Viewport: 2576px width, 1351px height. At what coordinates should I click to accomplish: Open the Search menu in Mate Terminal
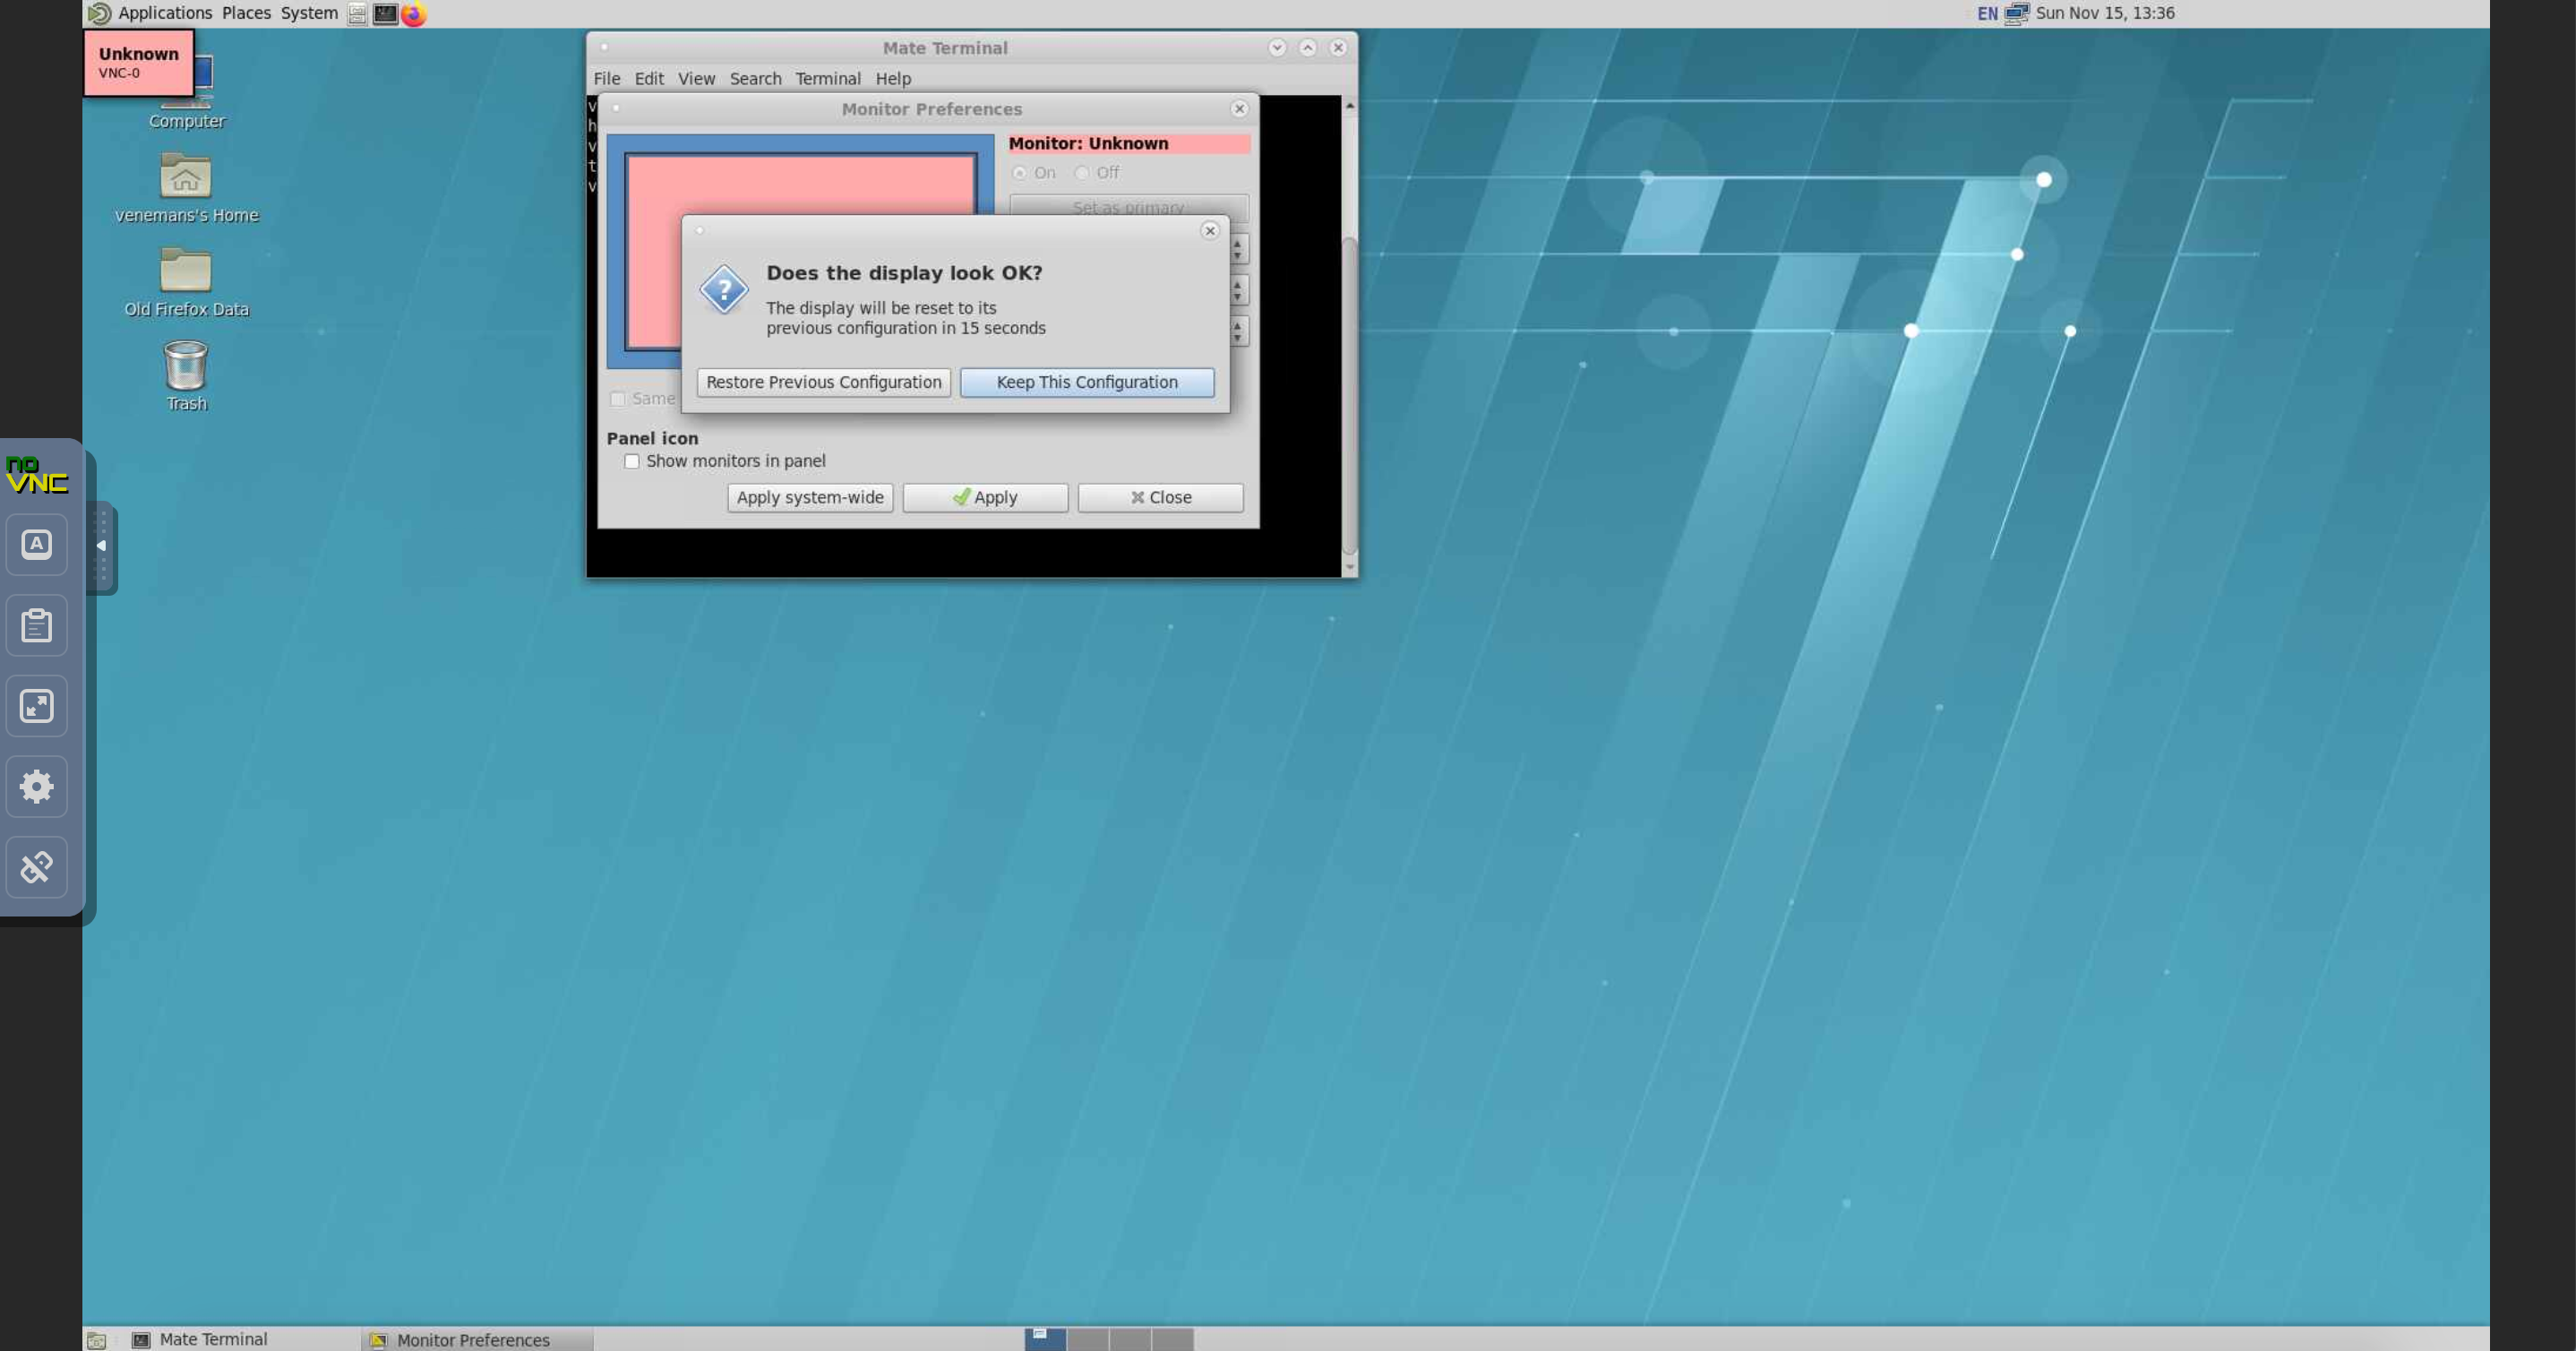pyautogui.click(x=755, y=78)
